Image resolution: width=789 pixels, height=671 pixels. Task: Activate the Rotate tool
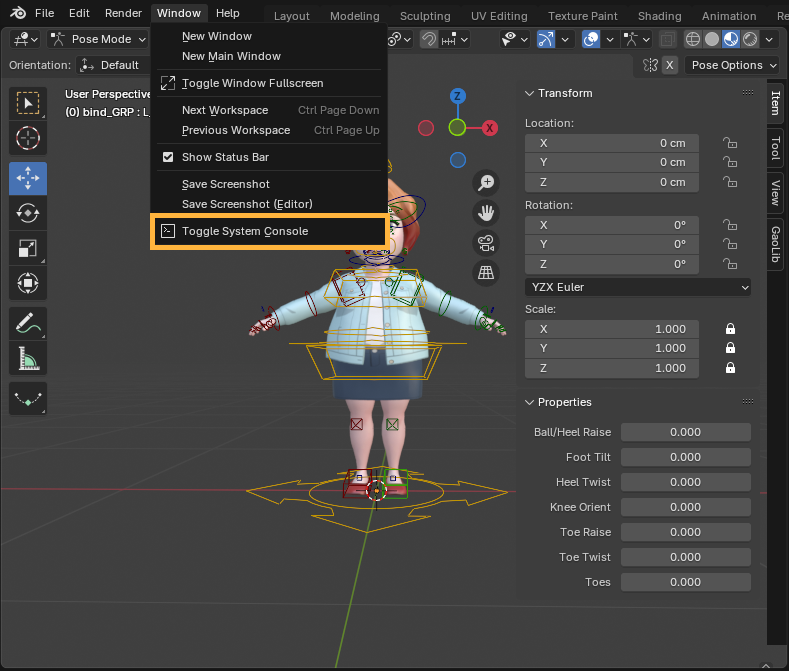click(28, 213)
